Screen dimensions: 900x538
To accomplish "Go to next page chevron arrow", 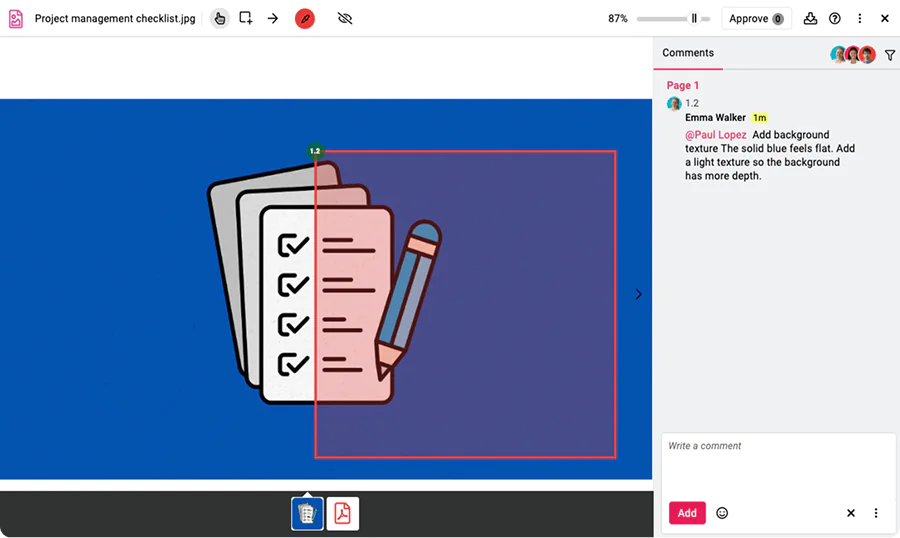I will tap(638, 294).
